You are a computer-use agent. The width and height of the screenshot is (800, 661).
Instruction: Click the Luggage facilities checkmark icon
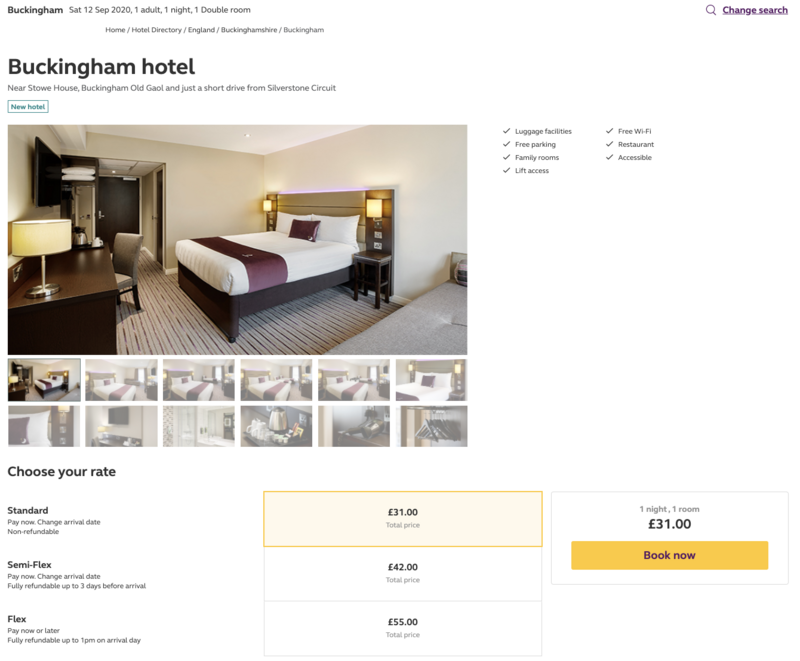[x=506, y=131]
